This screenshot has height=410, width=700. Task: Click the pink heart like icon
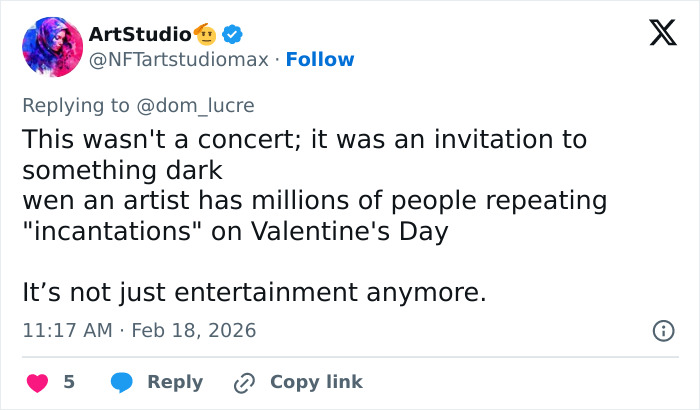click(37, 382)
